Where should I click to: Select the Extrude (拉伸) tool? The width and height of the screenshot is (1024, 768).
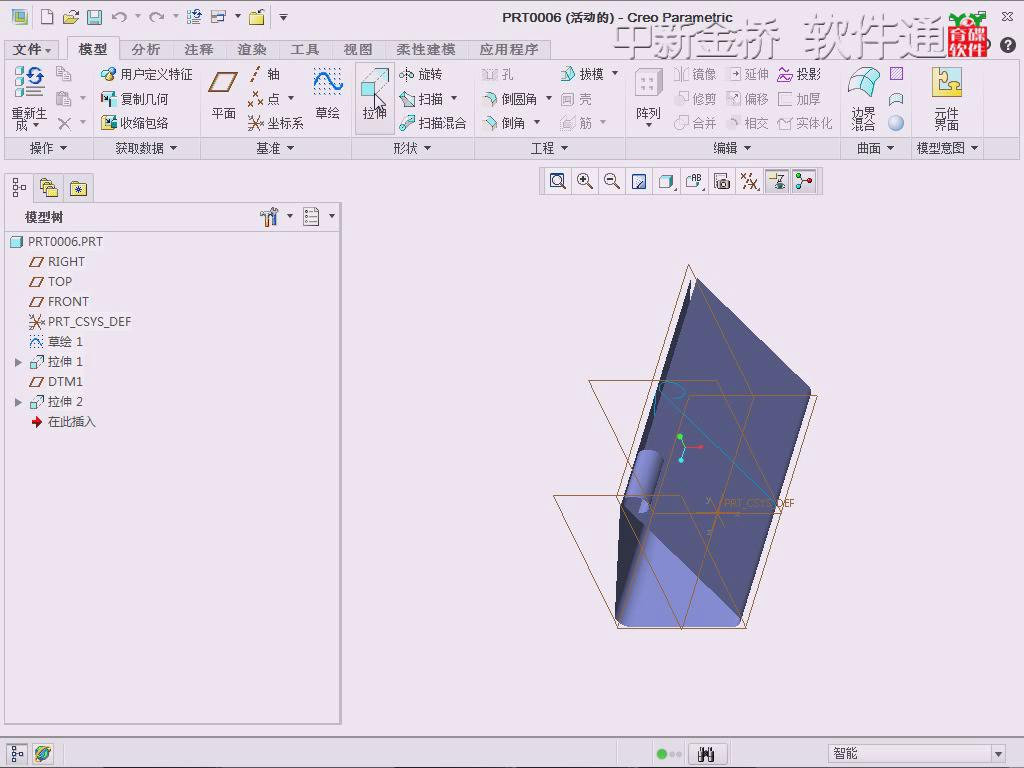(374, 97)
